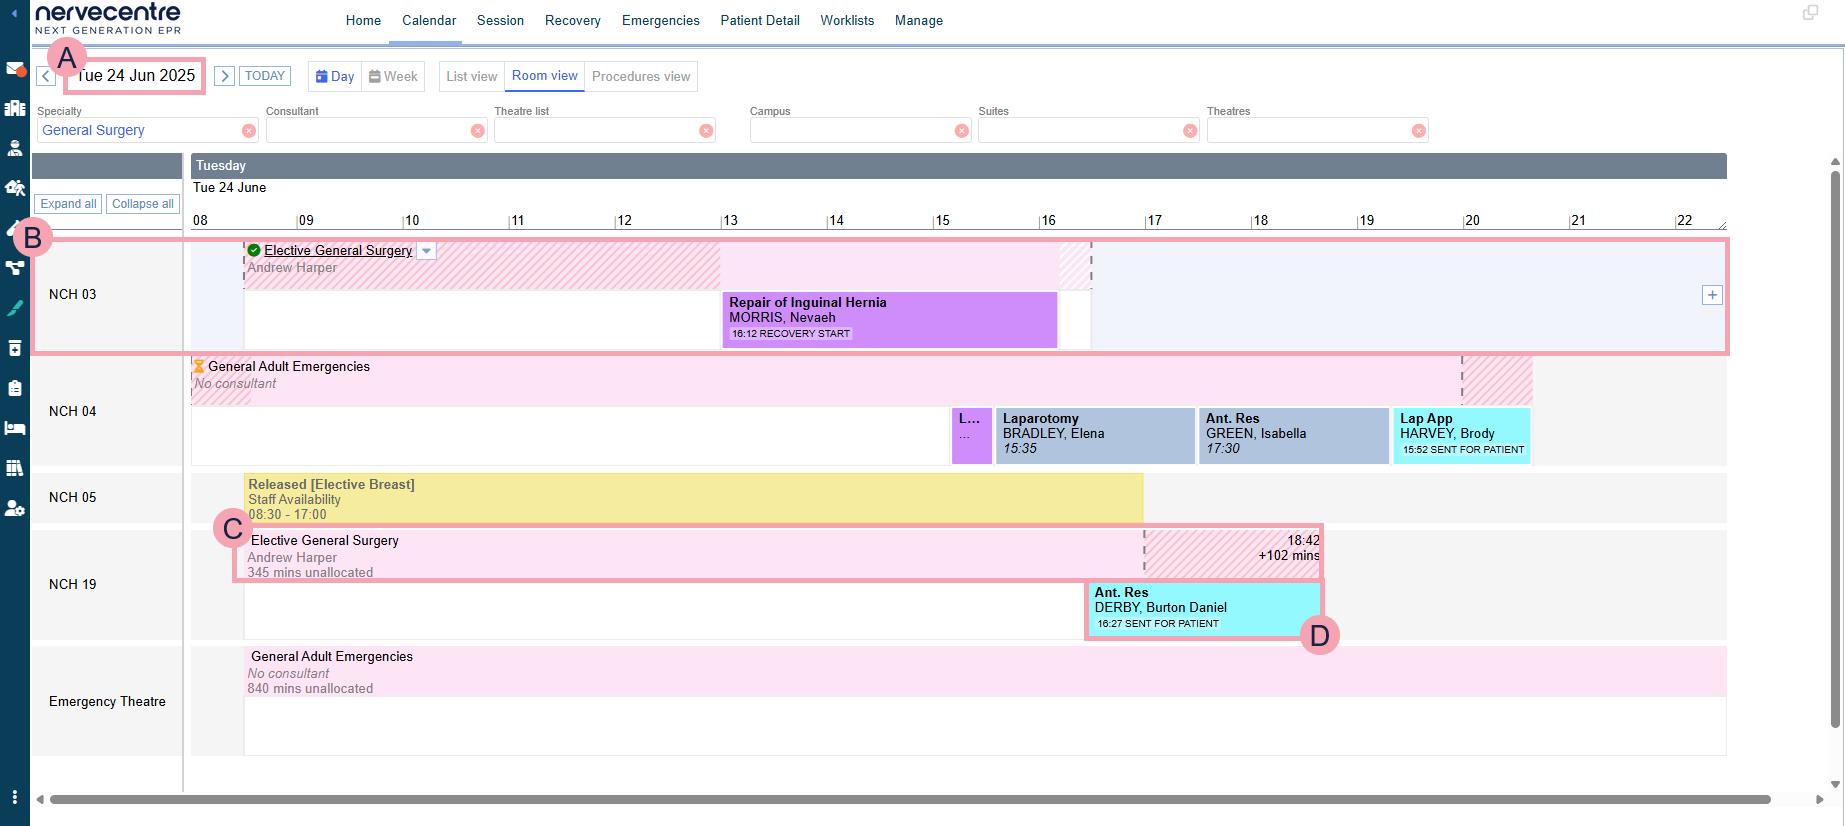Open the Repair of Inguinal Hernia booking
The width and height of the screenshot is (1845, 826).
pyautogui.click(x=889, y=318)
